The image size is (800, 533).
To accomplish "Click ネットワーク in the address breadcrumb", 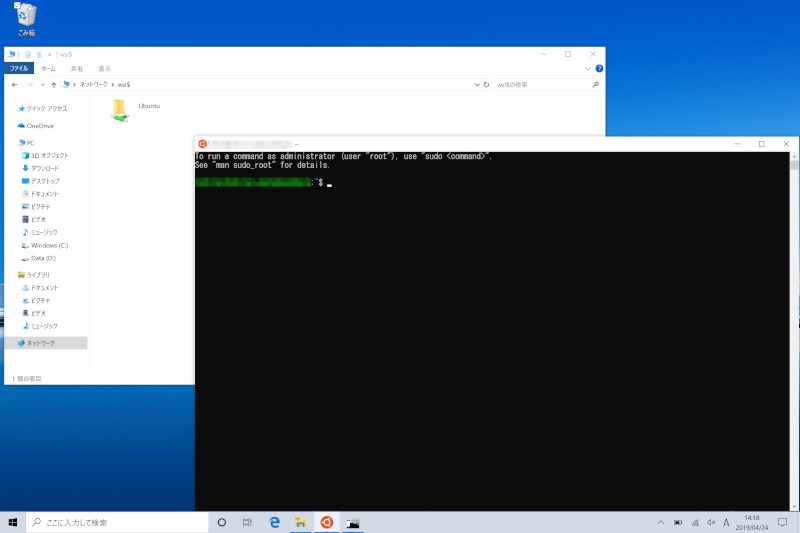I will click(x=93, y=85).
